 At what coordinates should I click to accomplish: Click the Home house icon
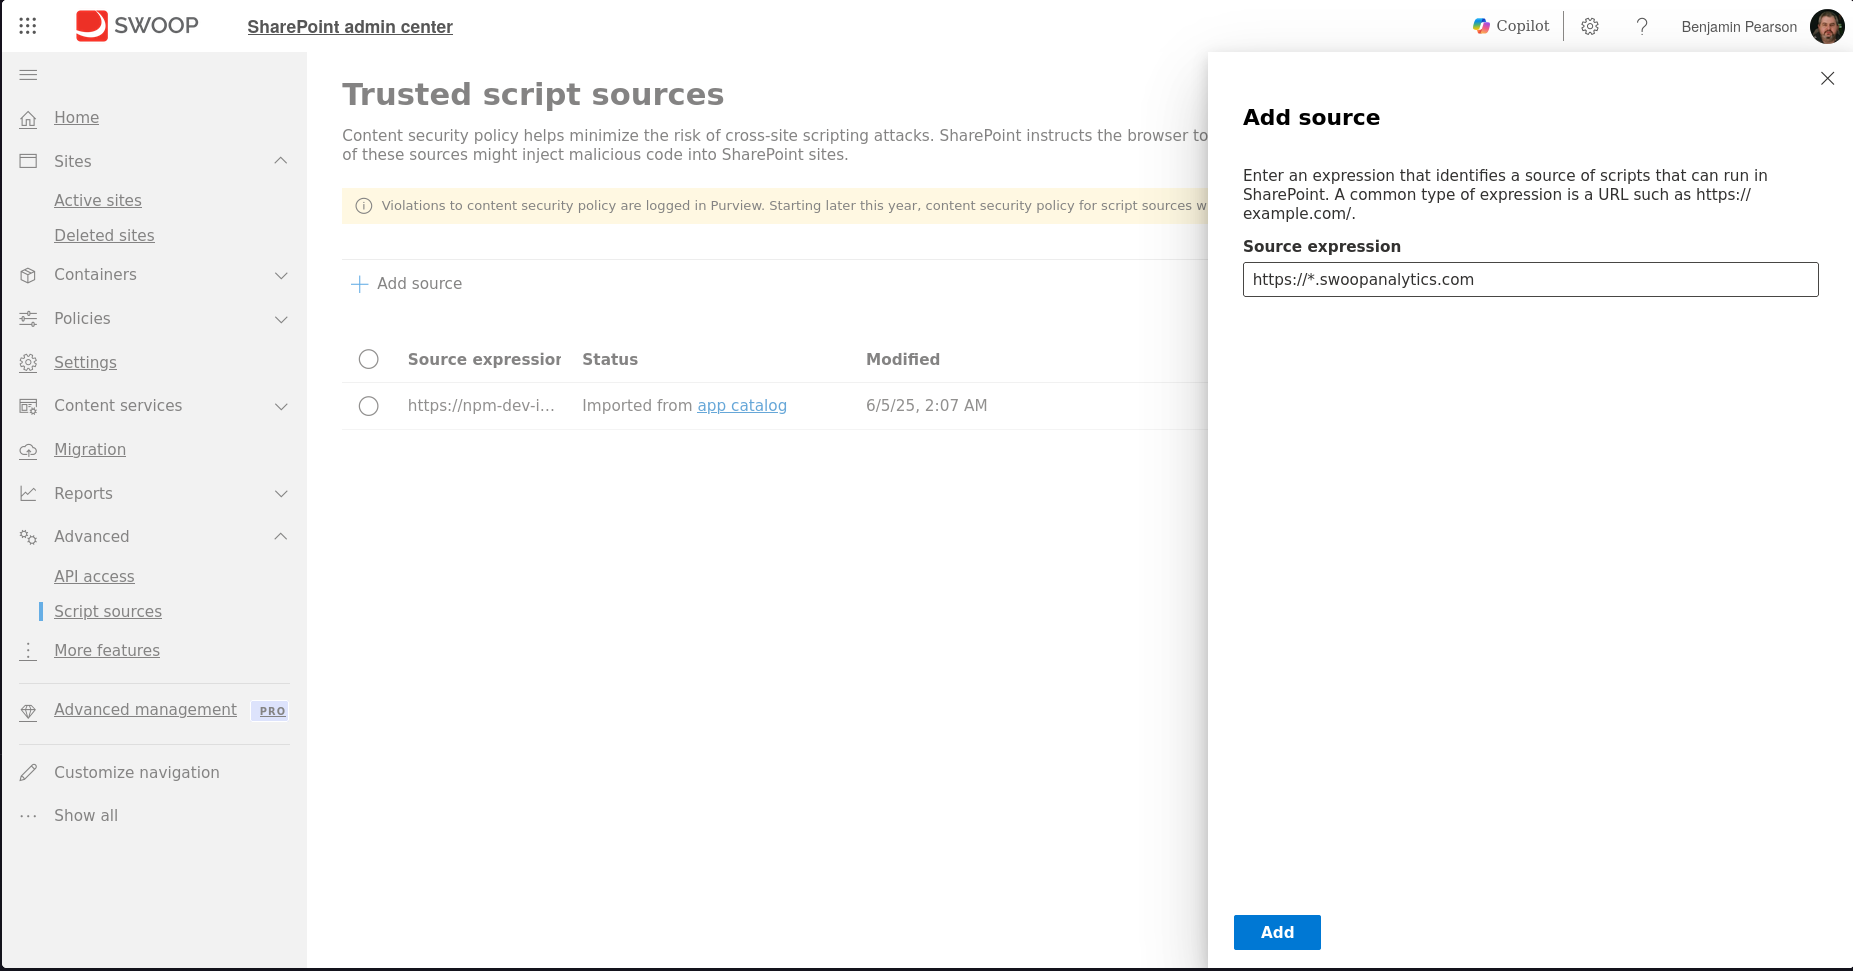[x=28, y=118]
